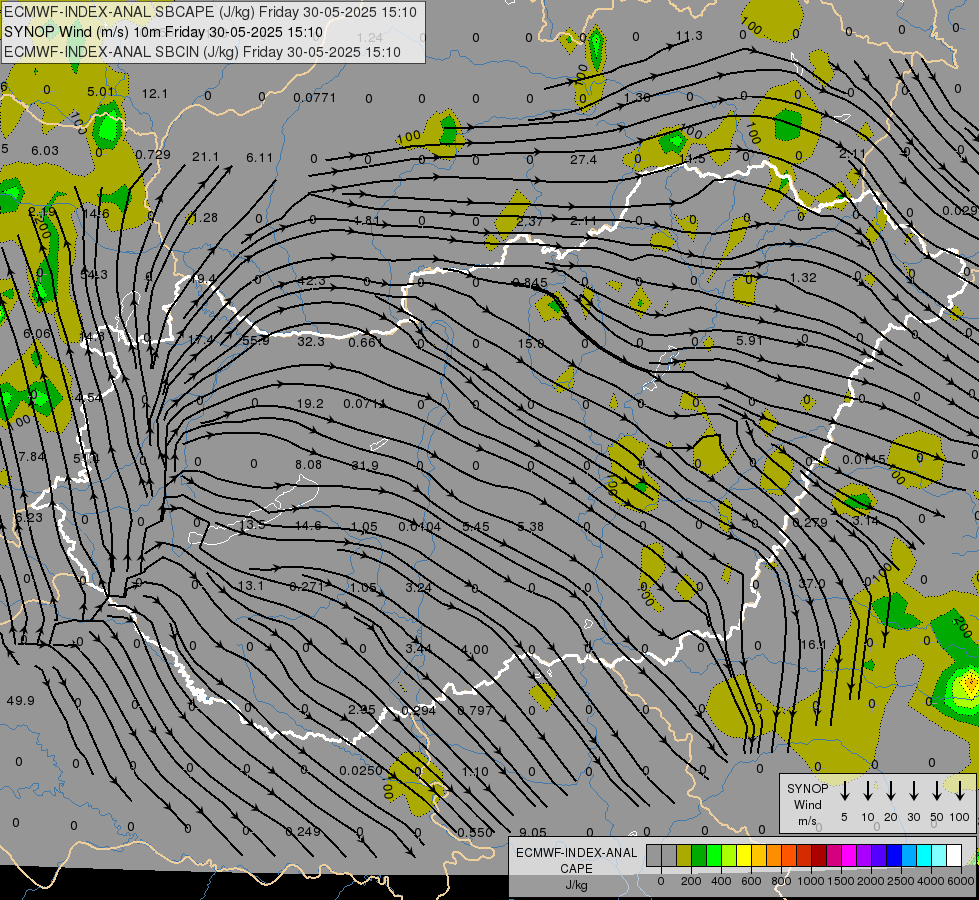Click the 1.32 value on the map
Image resolution: width=979 pixels, height=900 pixels.
pyautogui.click(x=803, y=277)
